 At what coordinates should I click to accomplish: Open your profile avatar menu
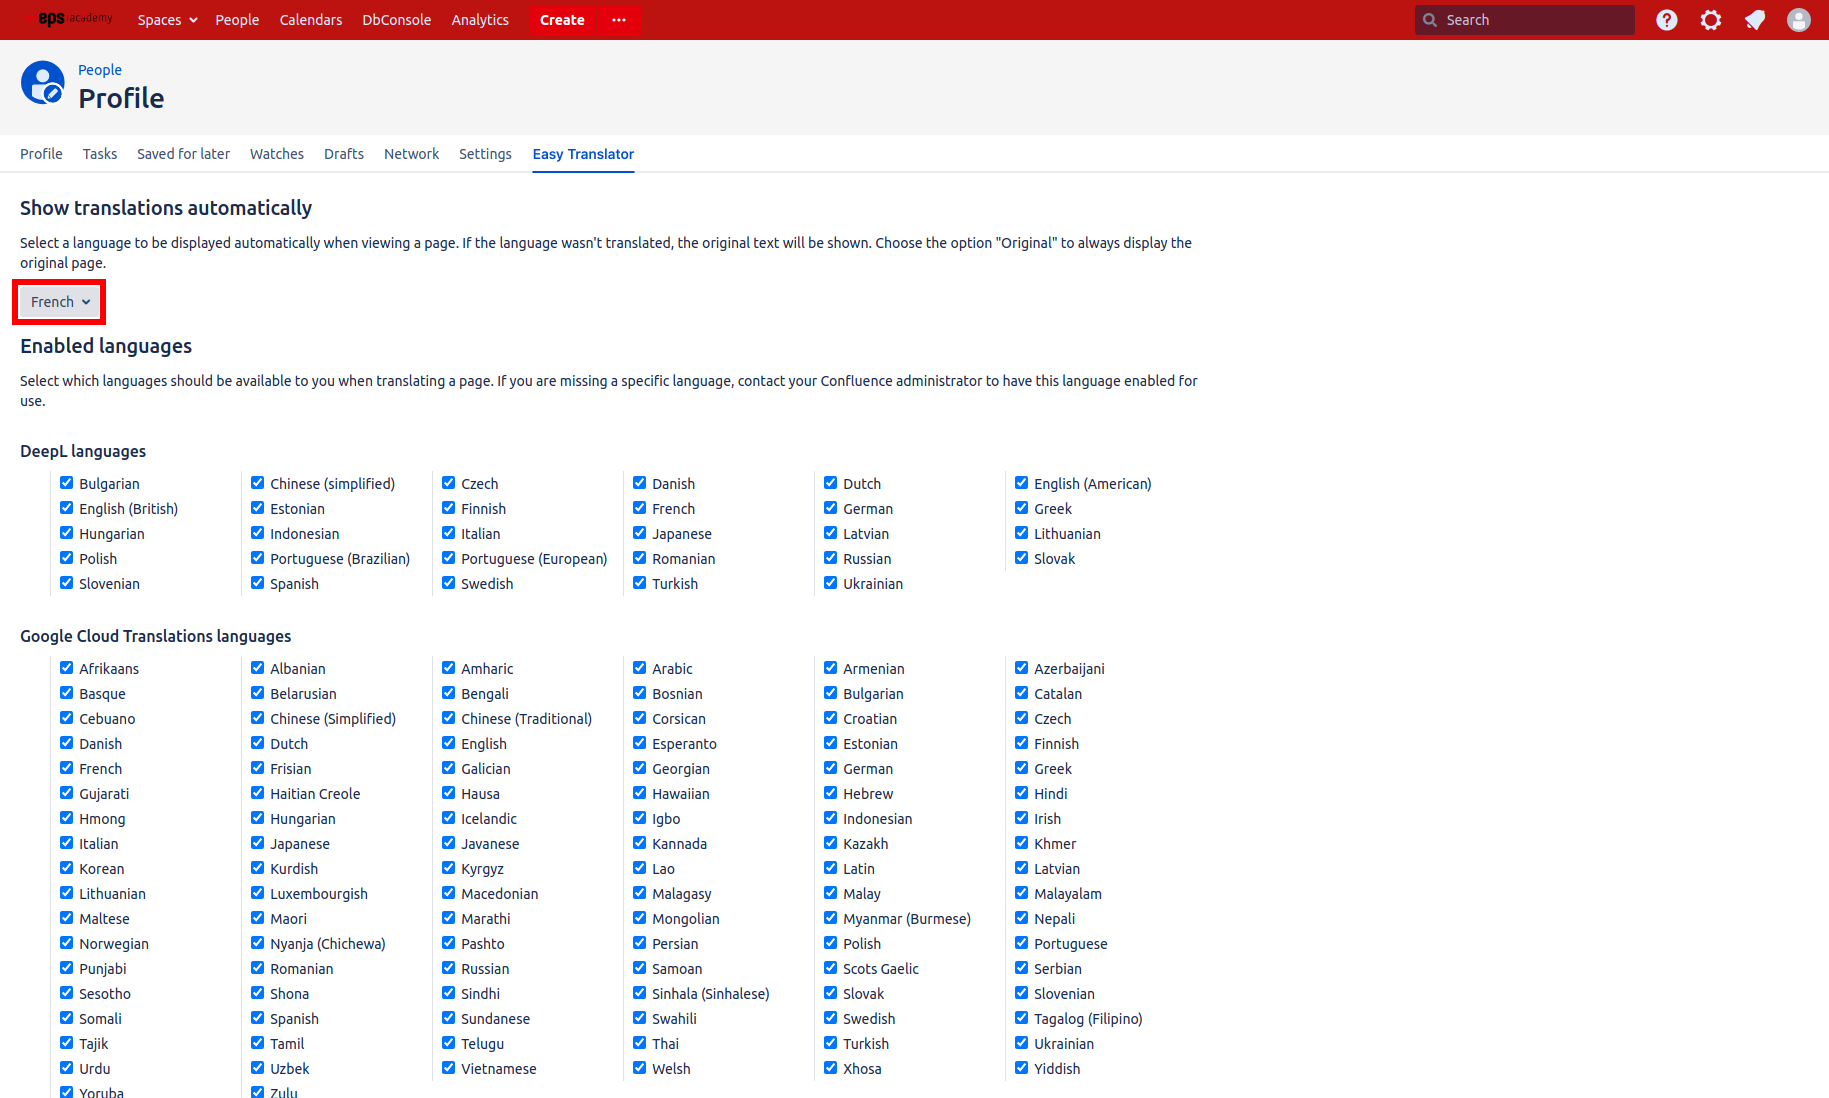1799,19
